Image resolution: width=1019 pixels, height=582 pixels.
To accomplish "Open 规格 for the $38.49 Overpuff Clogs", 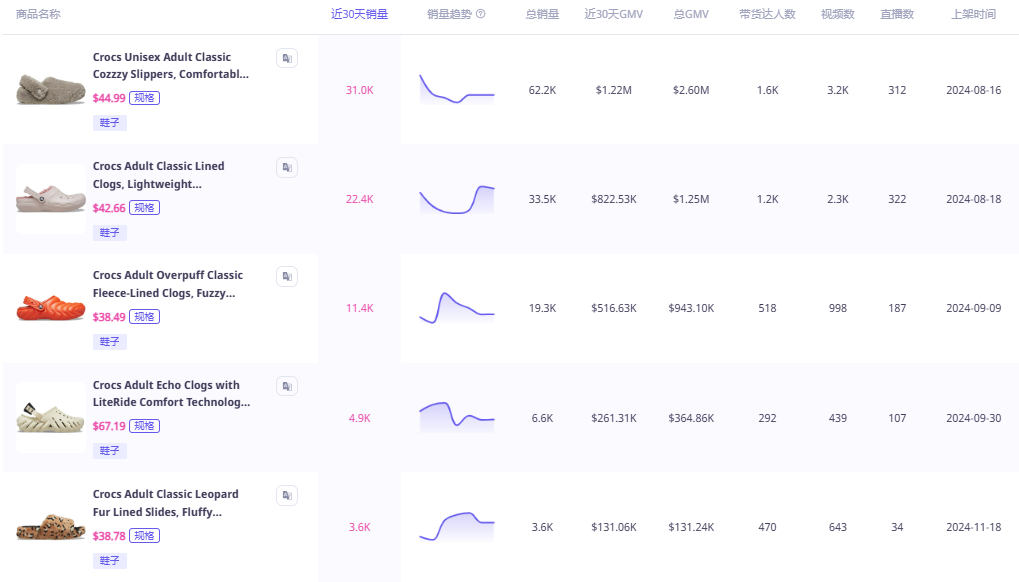I will pyautogui.click(x=144, y=317).
